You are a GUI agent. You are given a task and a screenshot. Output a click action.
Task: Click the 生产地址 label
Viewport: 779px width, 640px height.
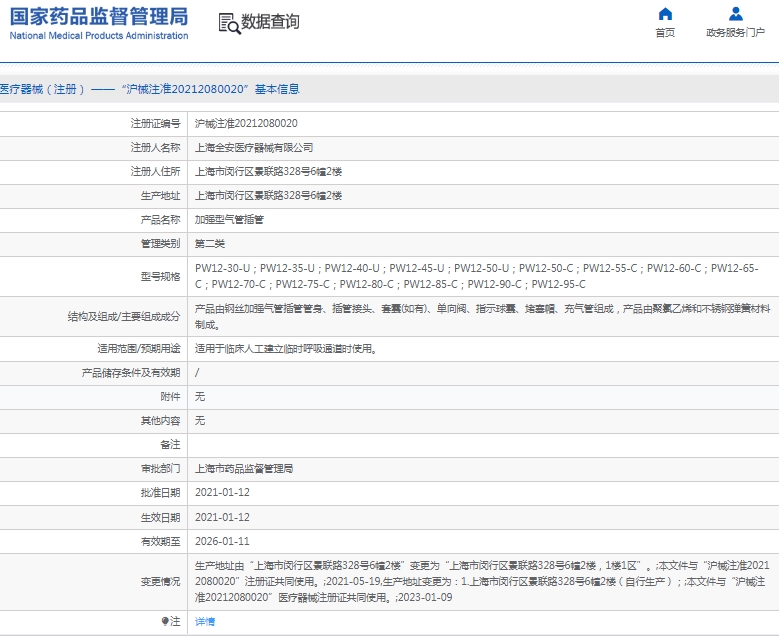coord(160,195)
